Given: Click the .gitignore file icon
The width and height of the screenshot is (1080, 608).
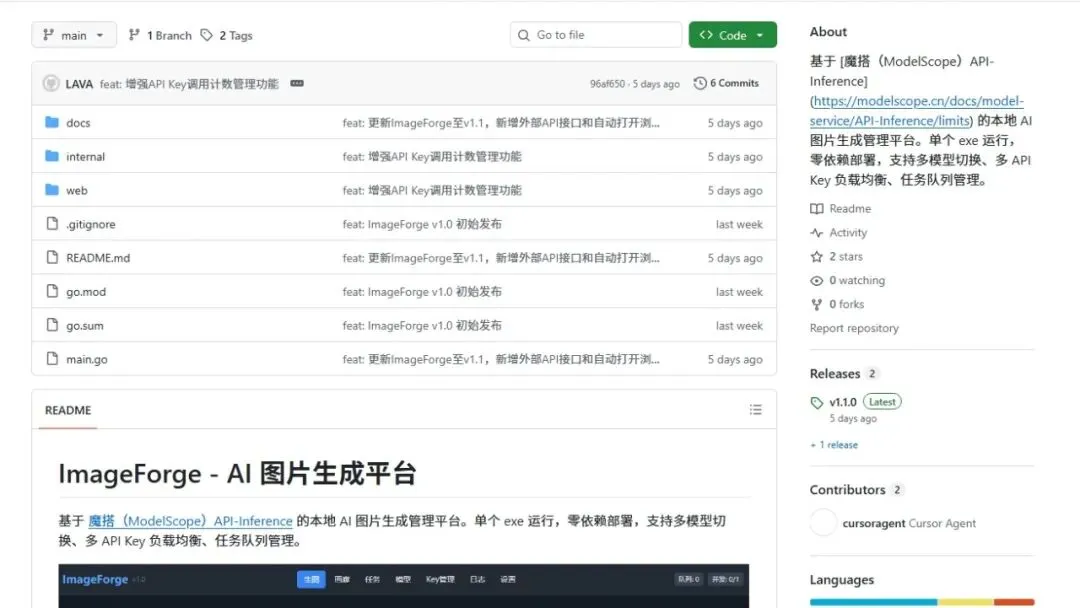Looking at the screenshot, I should (52, 224).
